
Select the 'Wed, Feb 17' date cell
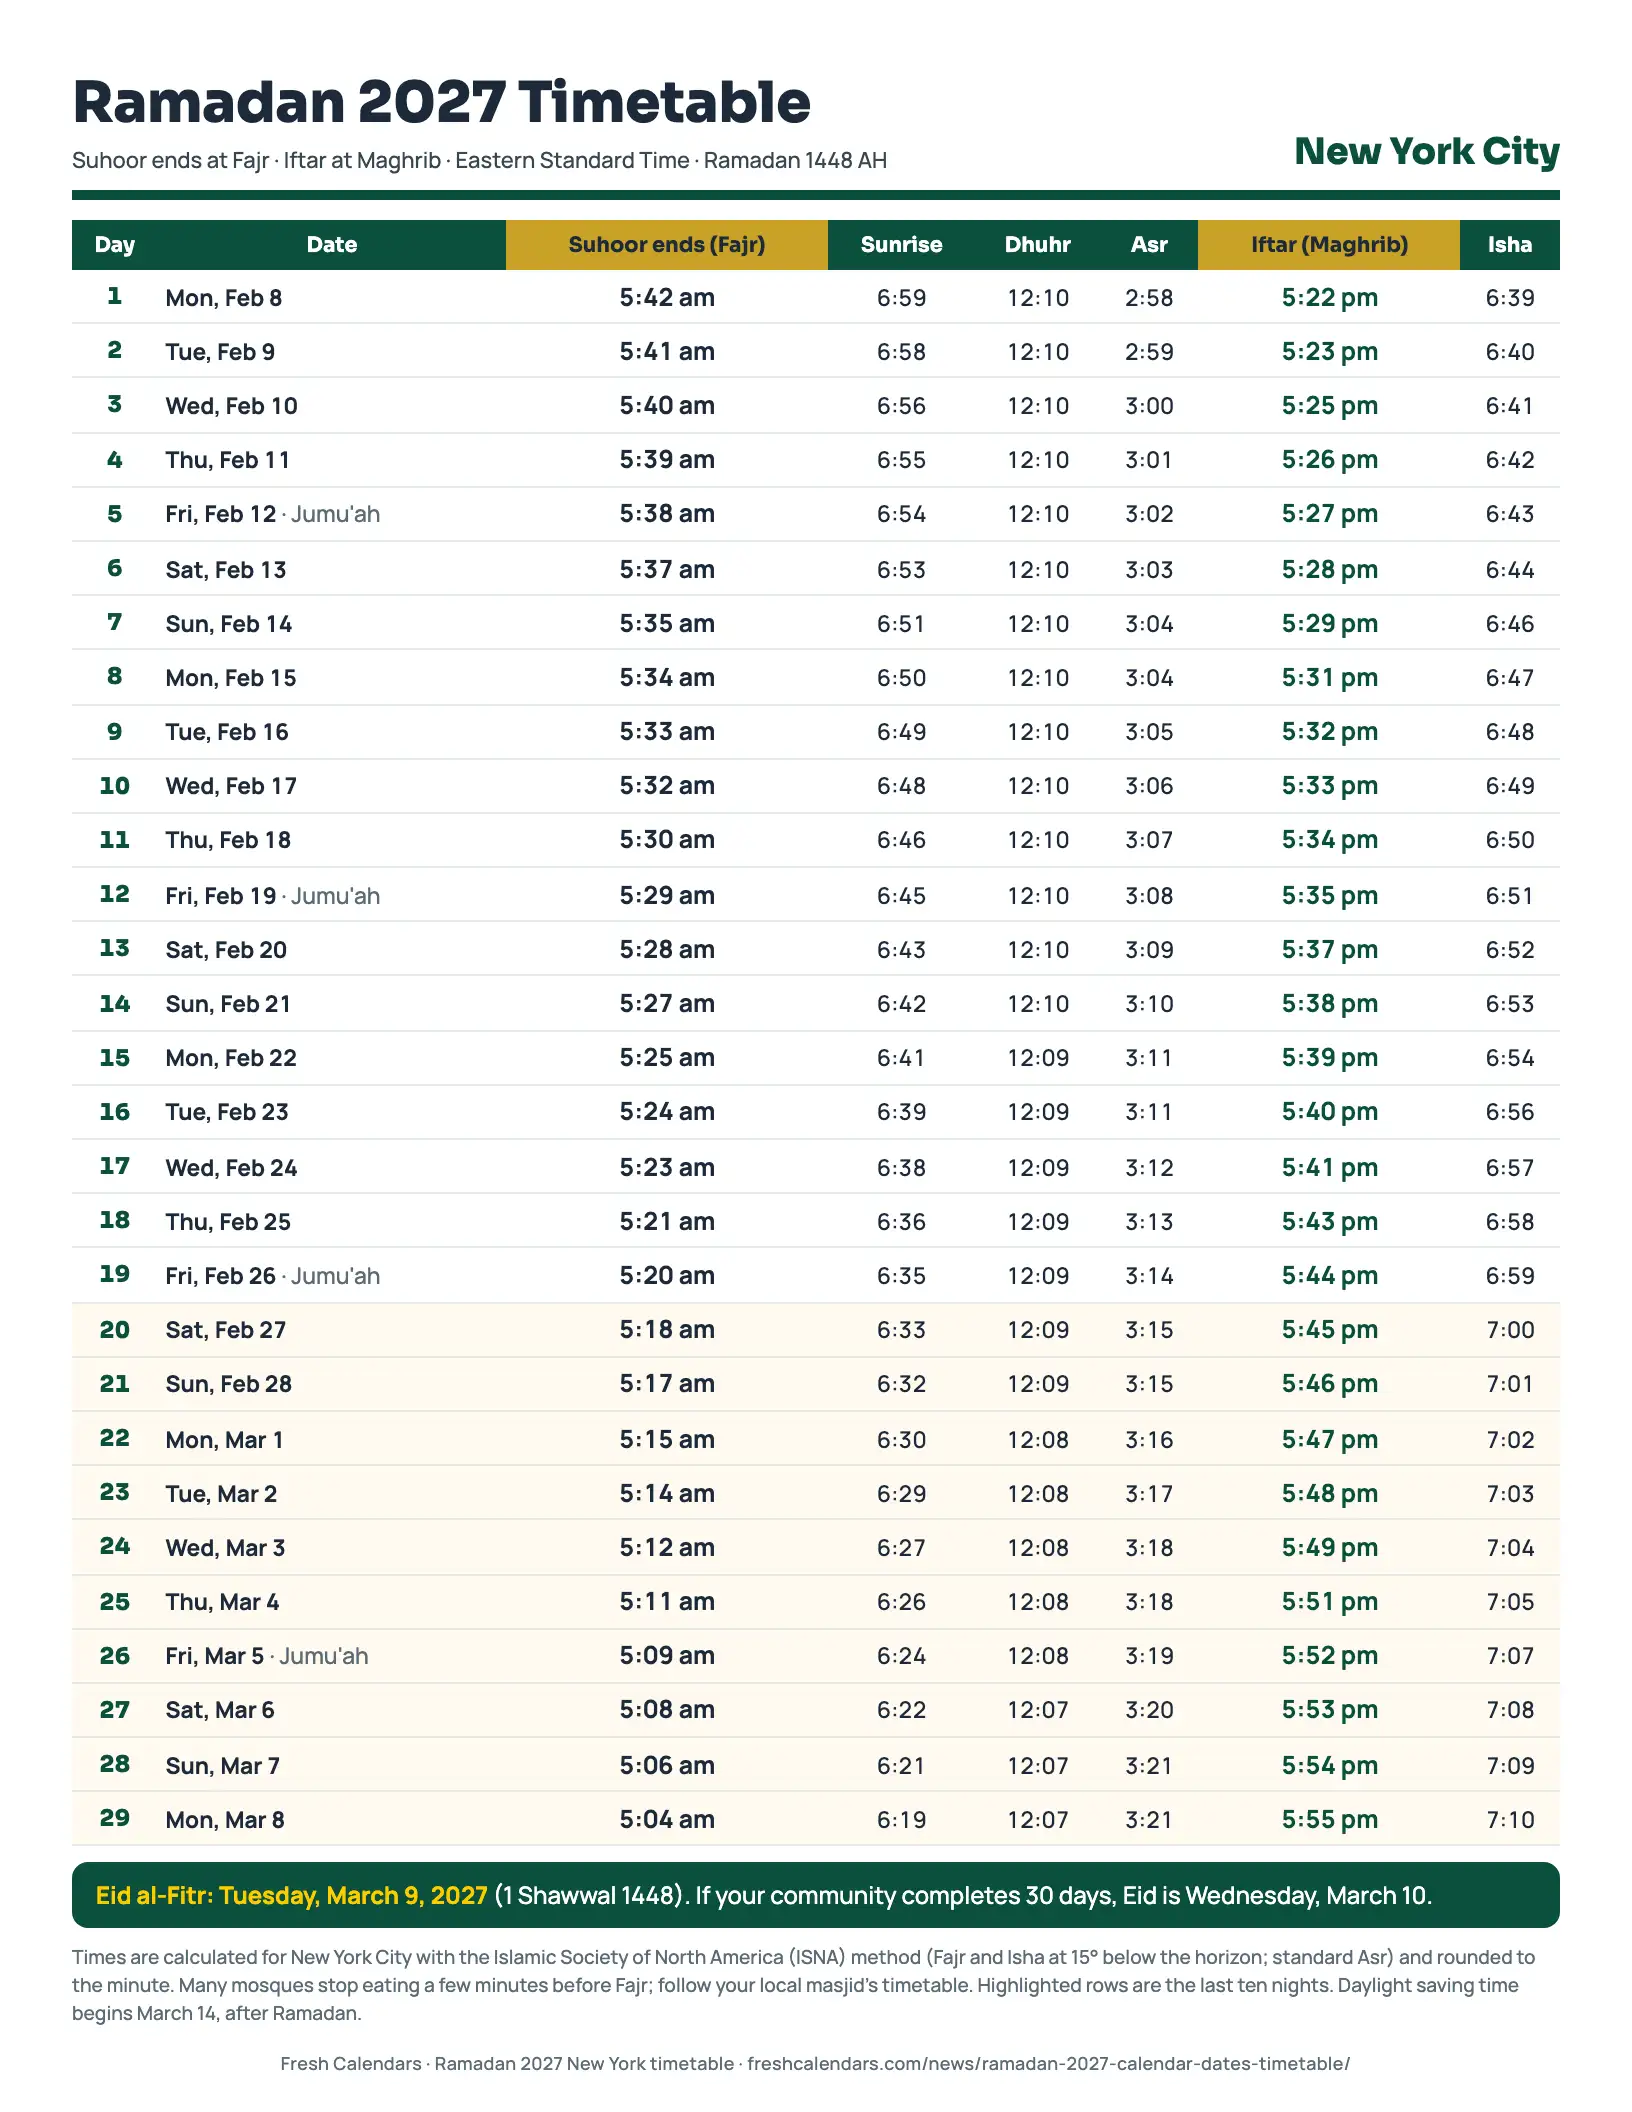[x=231, y=786]
